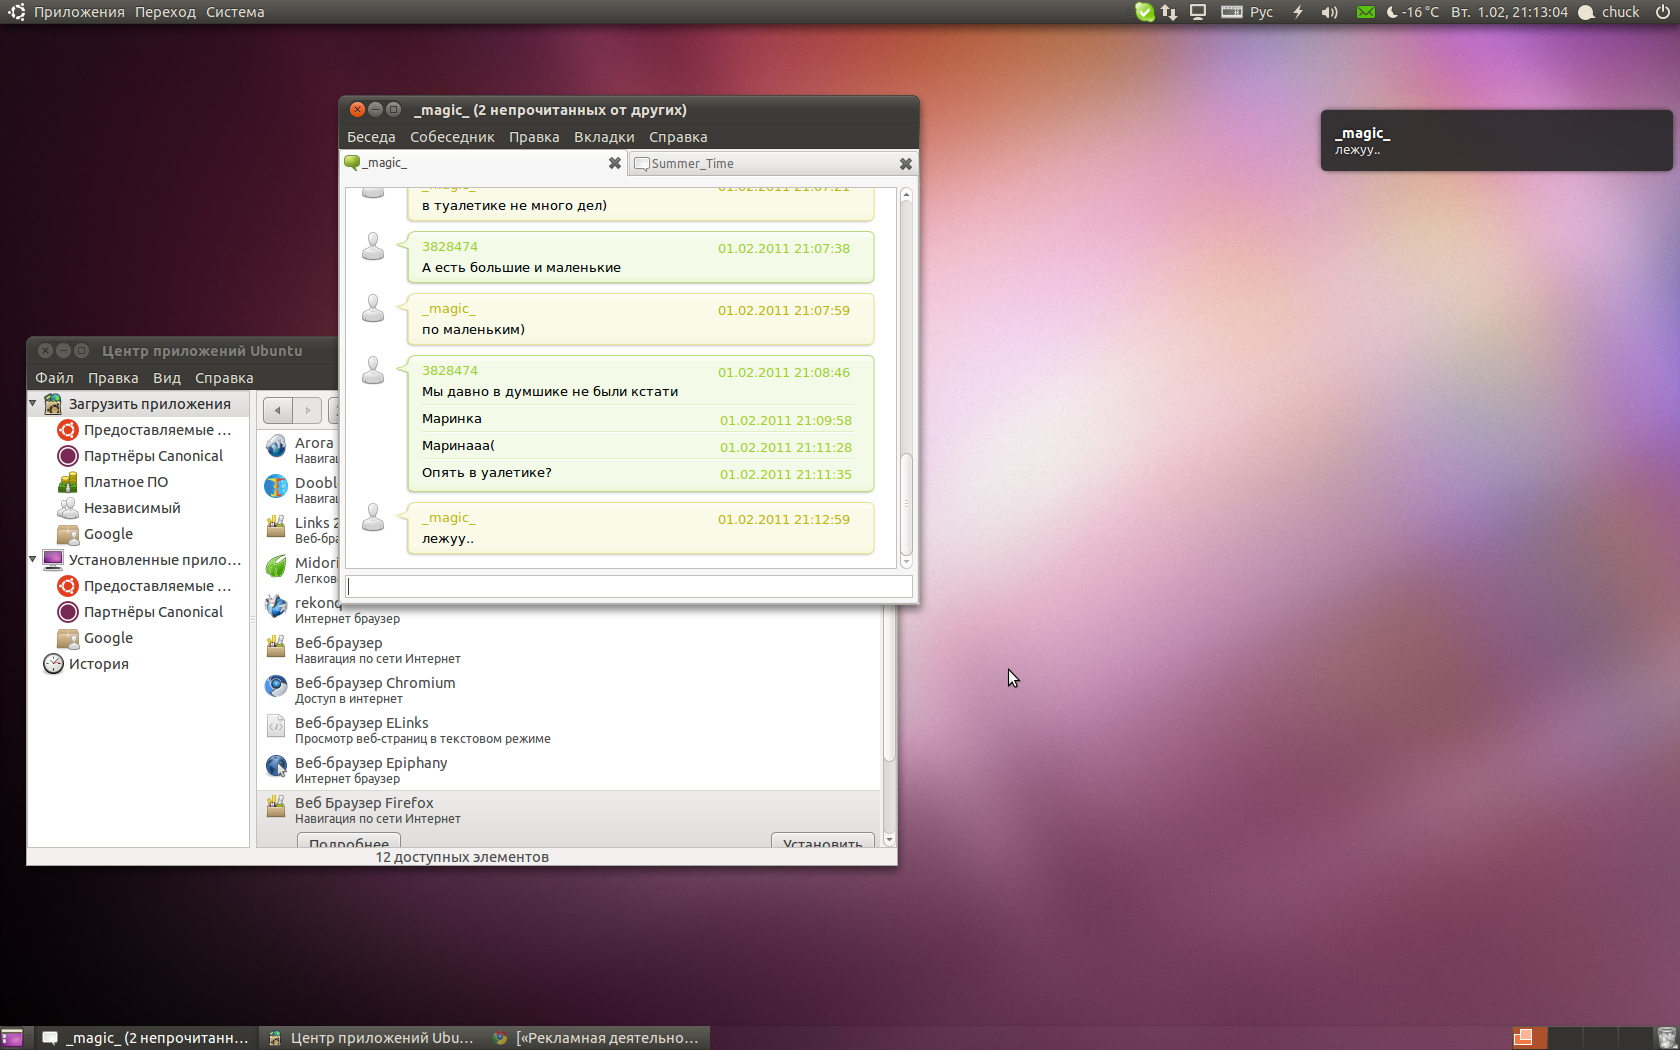Viewport: 1680px width, 1050px height.
Task: Open the Собеседник menu
Action: point(452,137)
